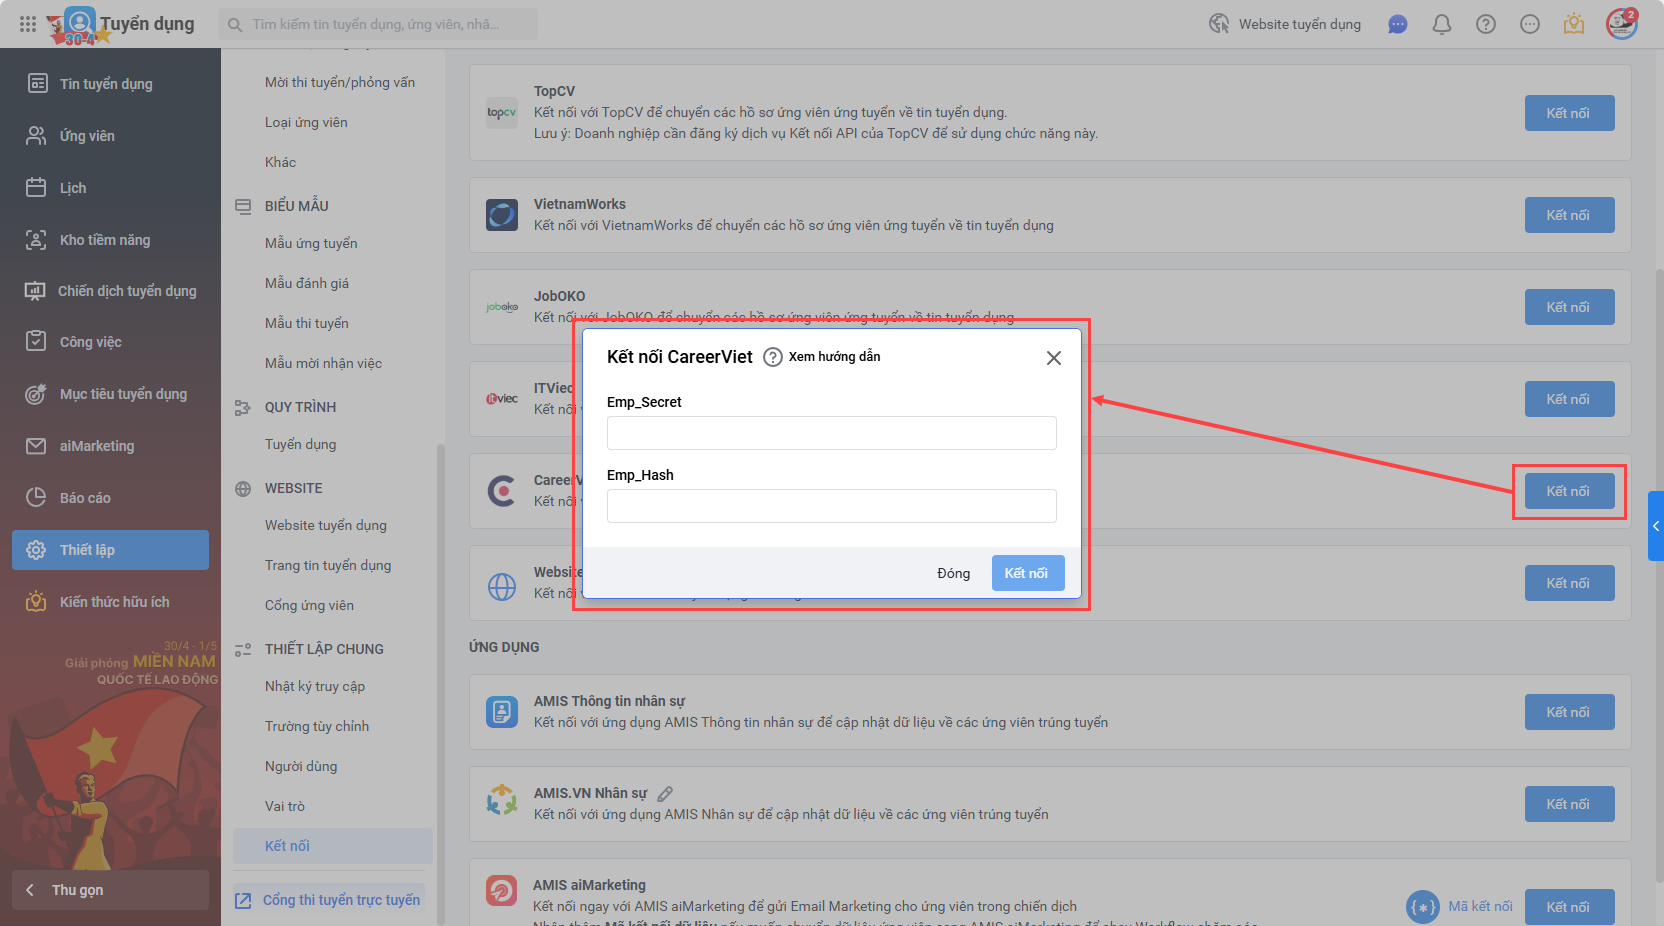Open Website tuyển dụng link in header
This screenshot has height=926, width=1664.
click(1299, 24)
